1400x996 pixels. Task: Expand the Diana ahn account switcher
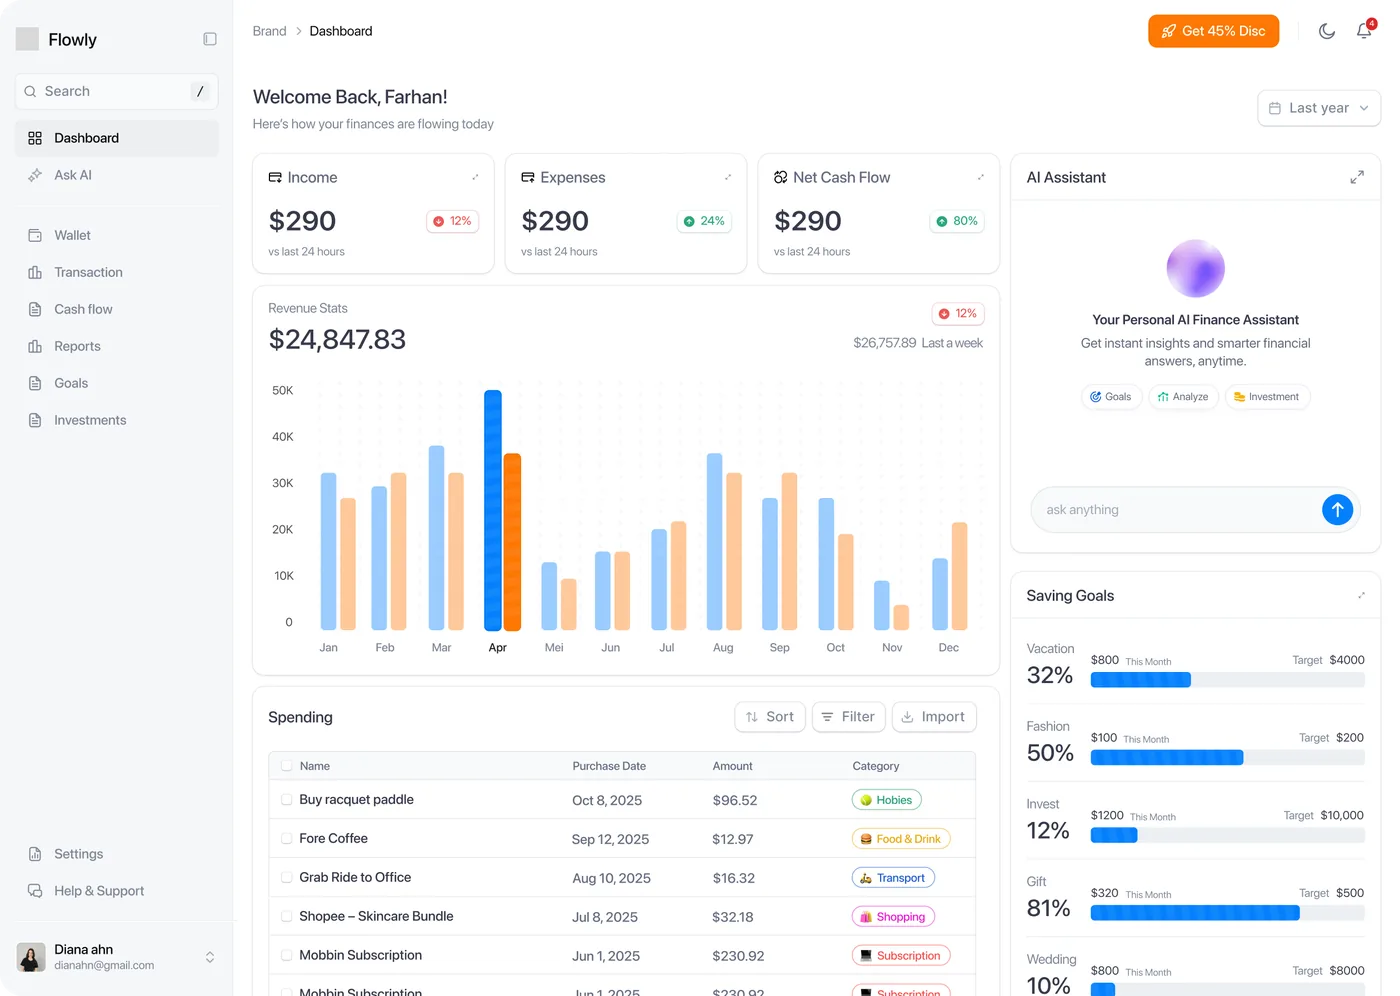tap(210, 957)
